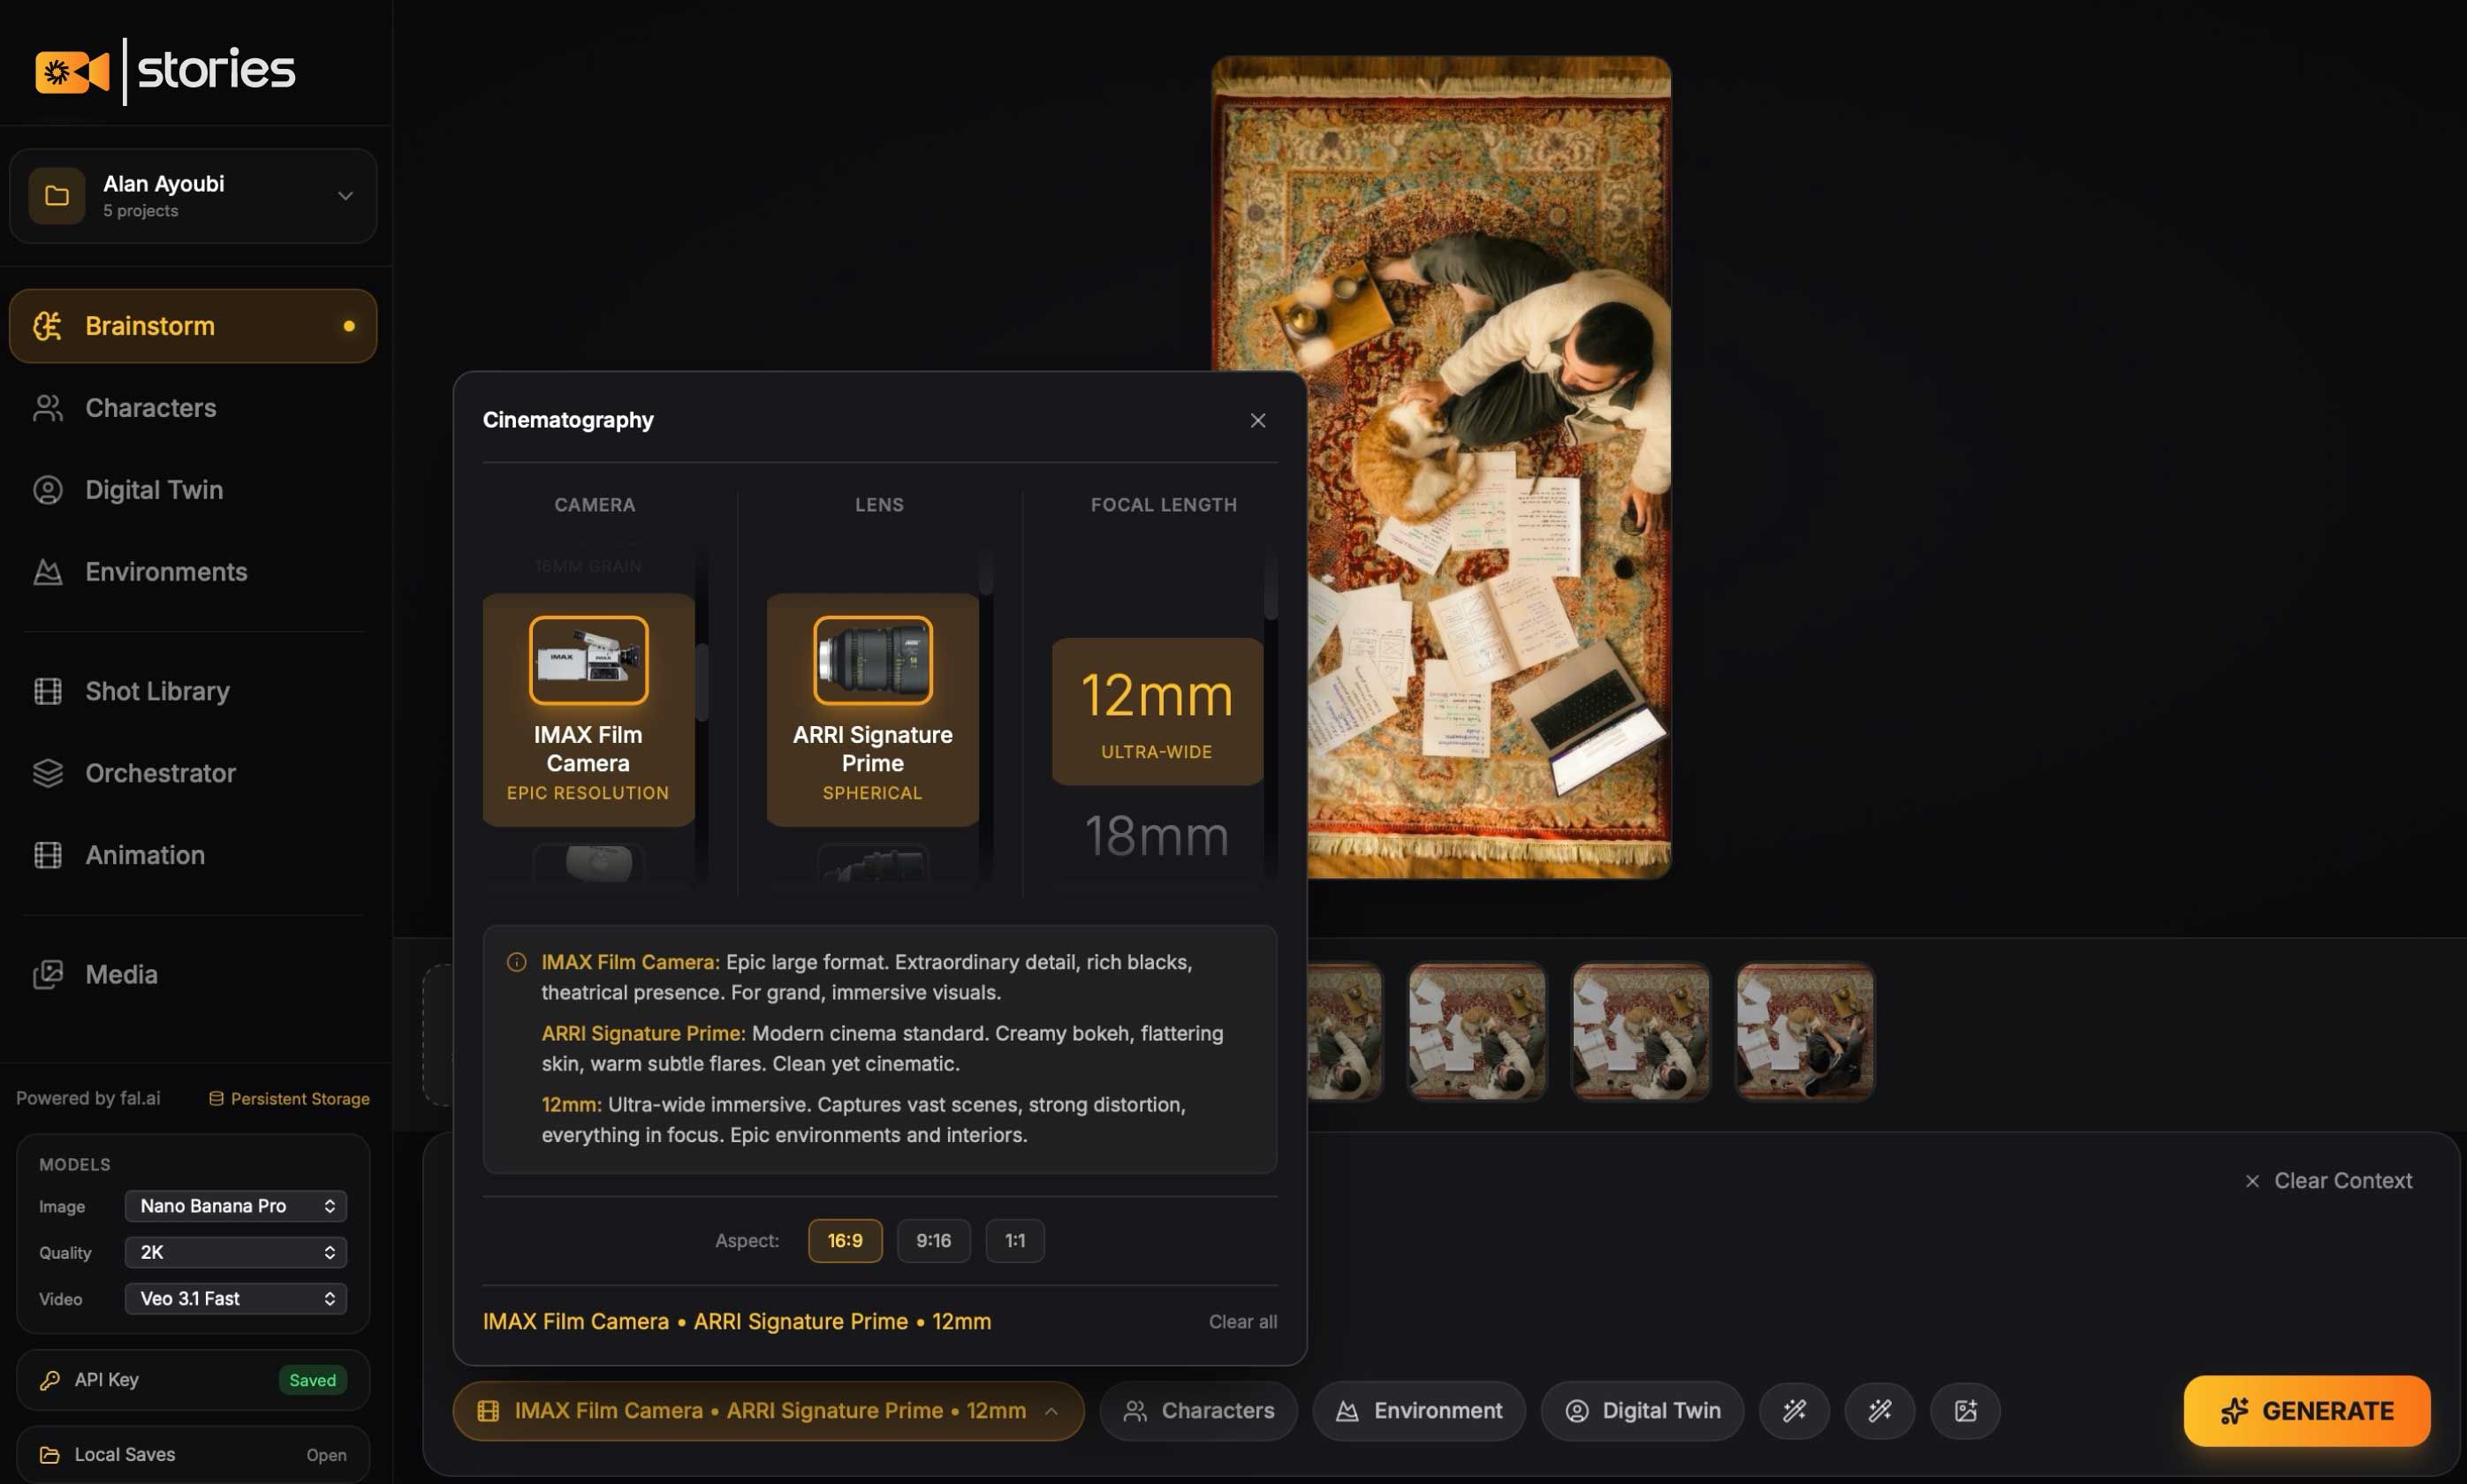Click the magic wand icon beside Digital Twin
This screenshot has width=2467, height=1484.
click(x=1794, y=1411)
